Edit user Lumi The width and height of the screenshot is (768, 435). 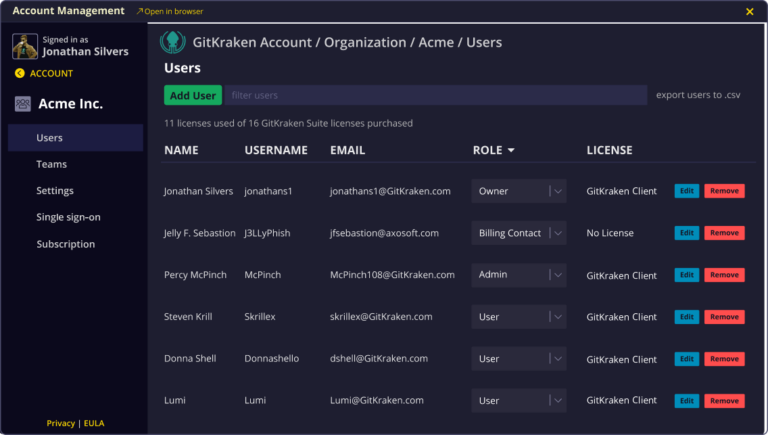point(687,401)
